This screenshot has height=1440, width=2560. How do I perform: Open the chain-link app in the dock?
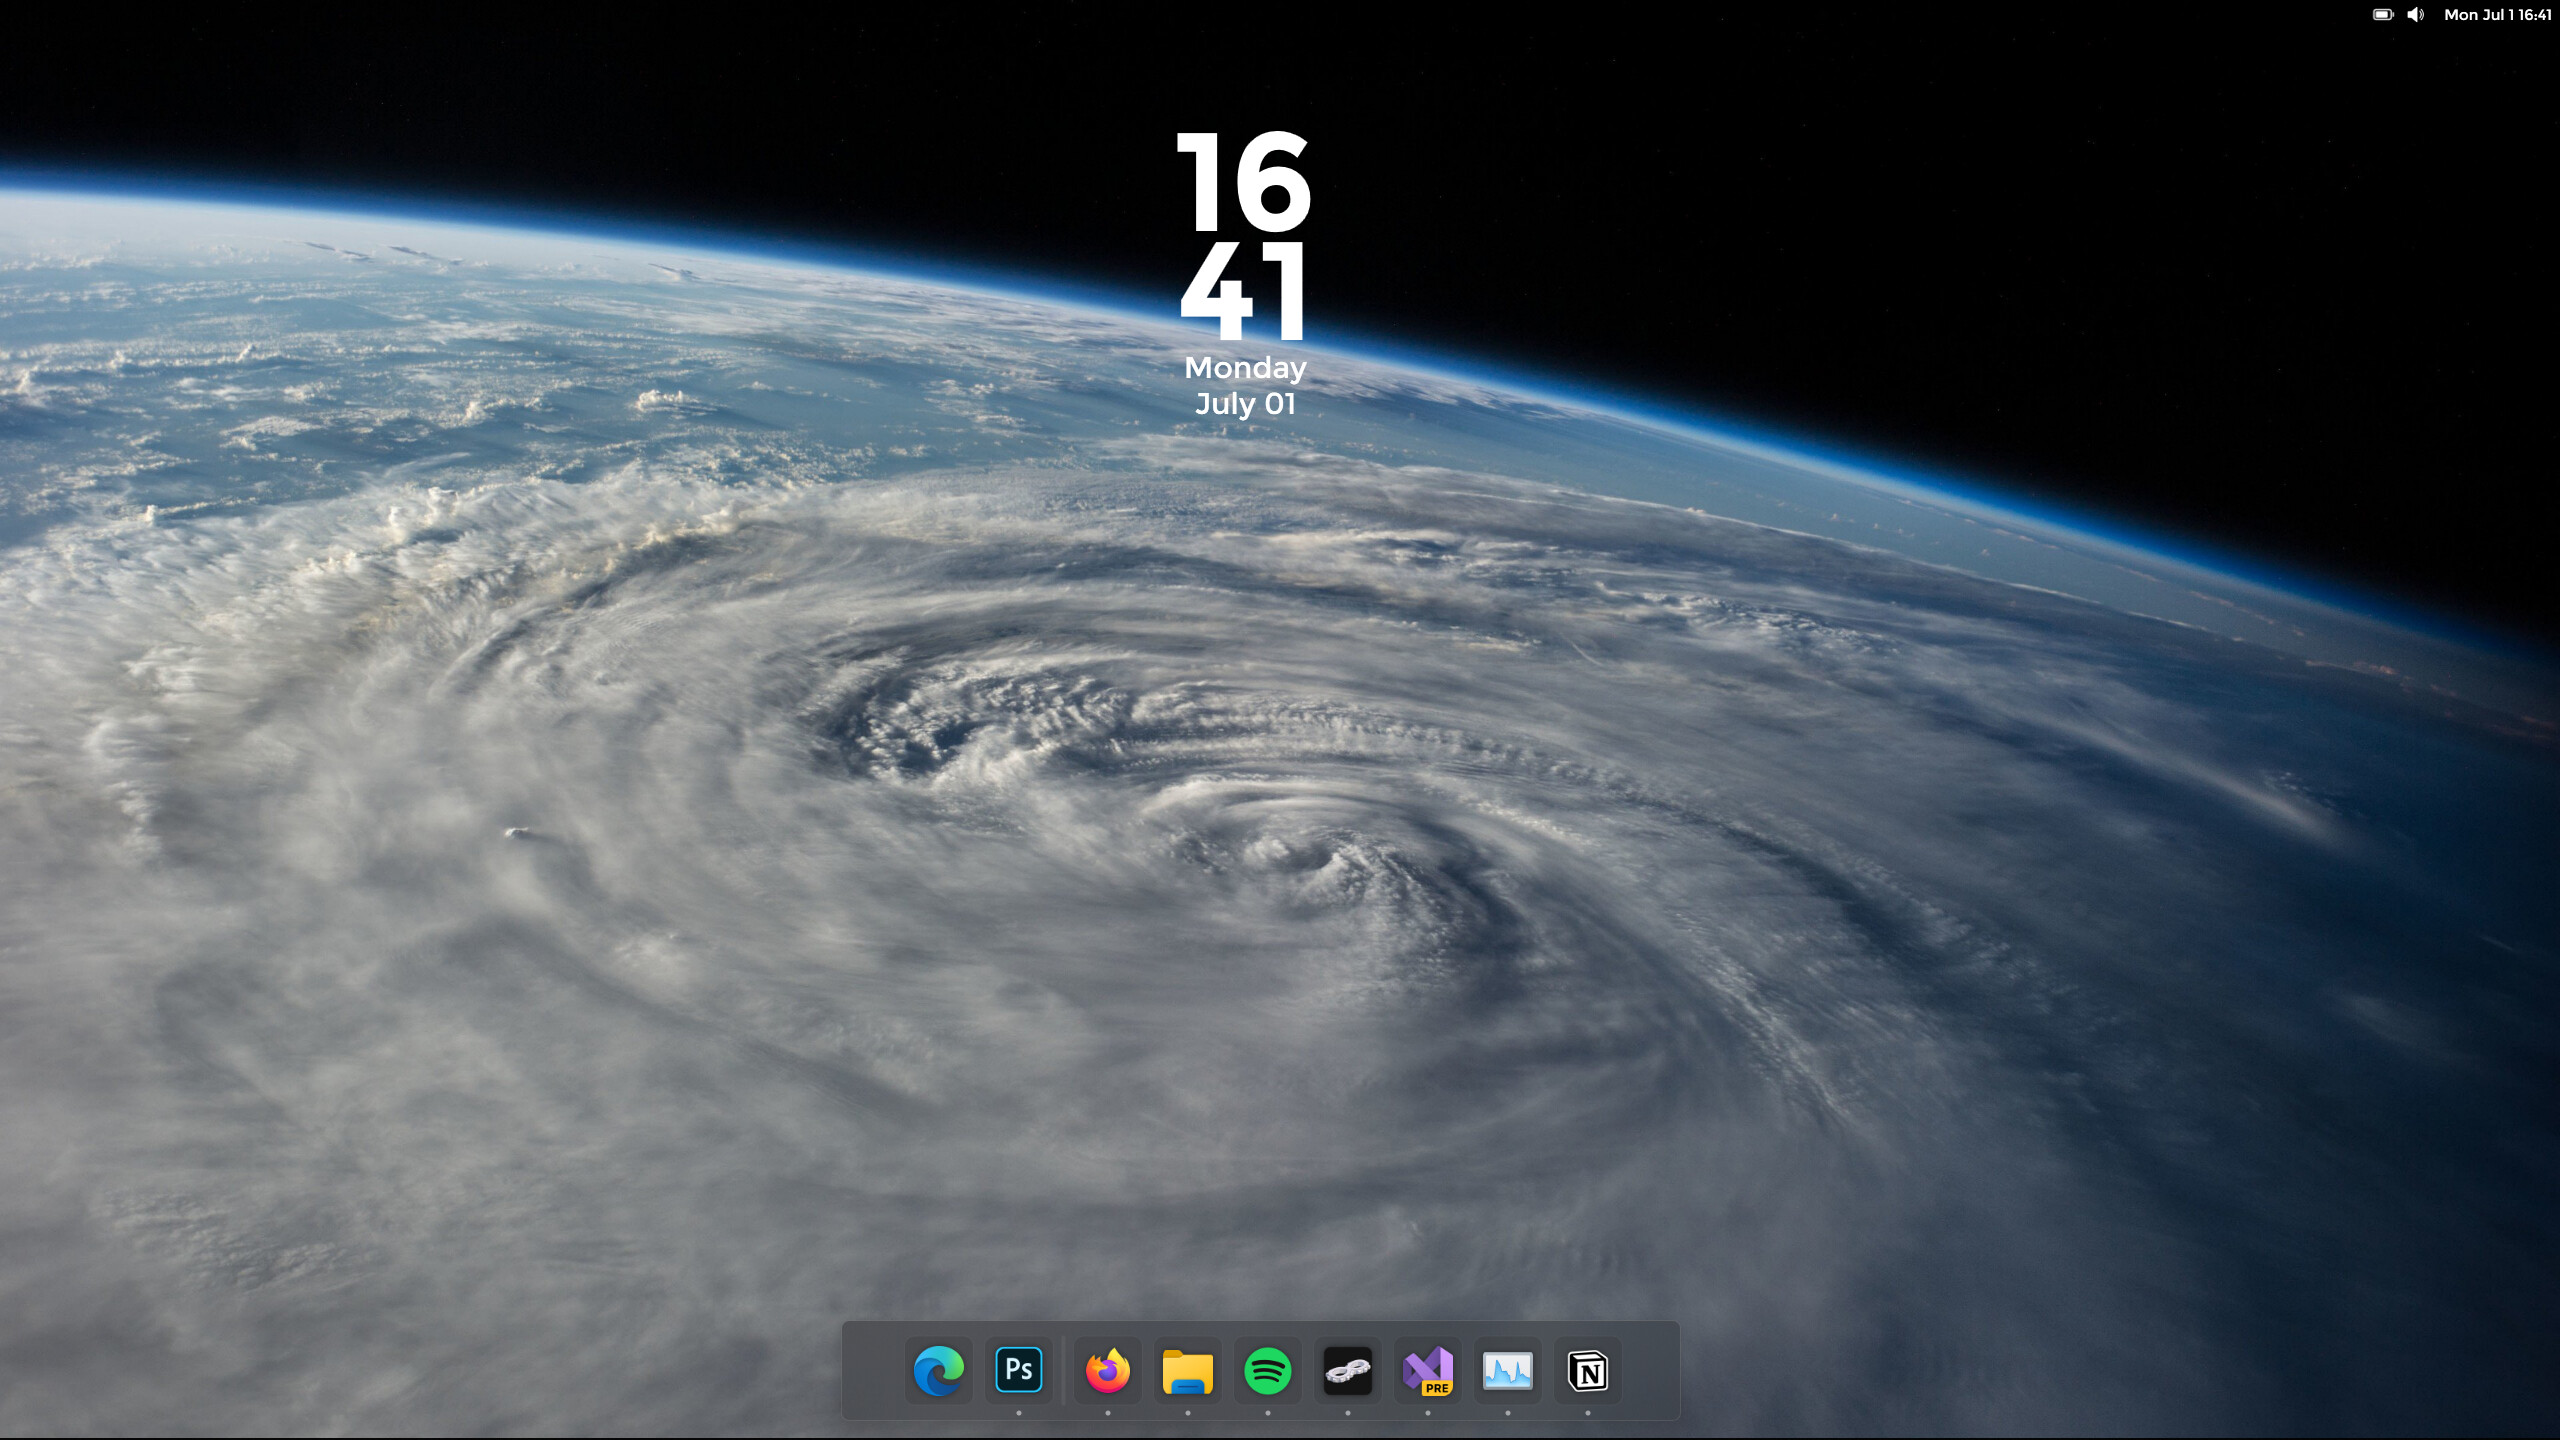point(1347,1372)
